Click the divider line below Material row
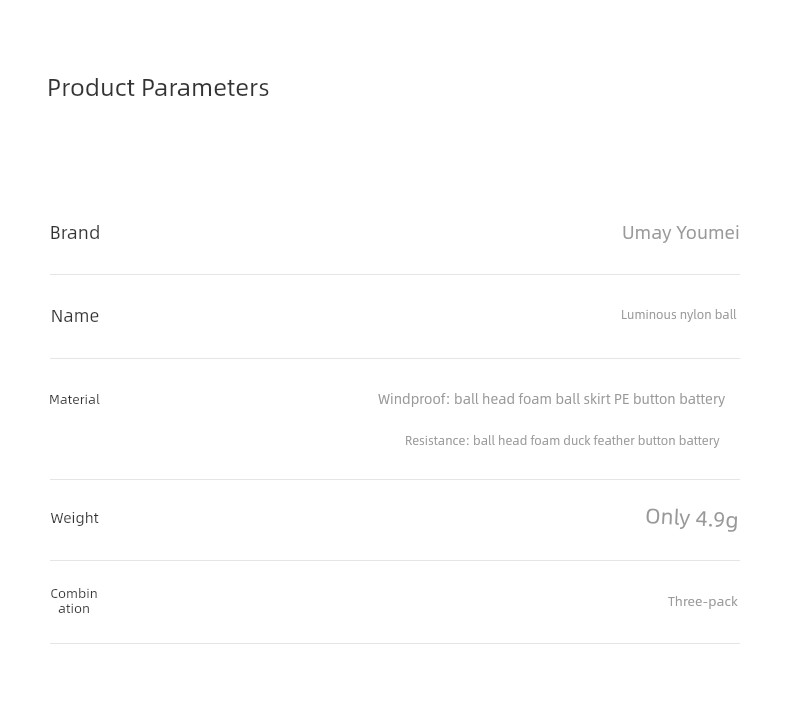This screenshot has width=790, height=713. click(395, 480)
